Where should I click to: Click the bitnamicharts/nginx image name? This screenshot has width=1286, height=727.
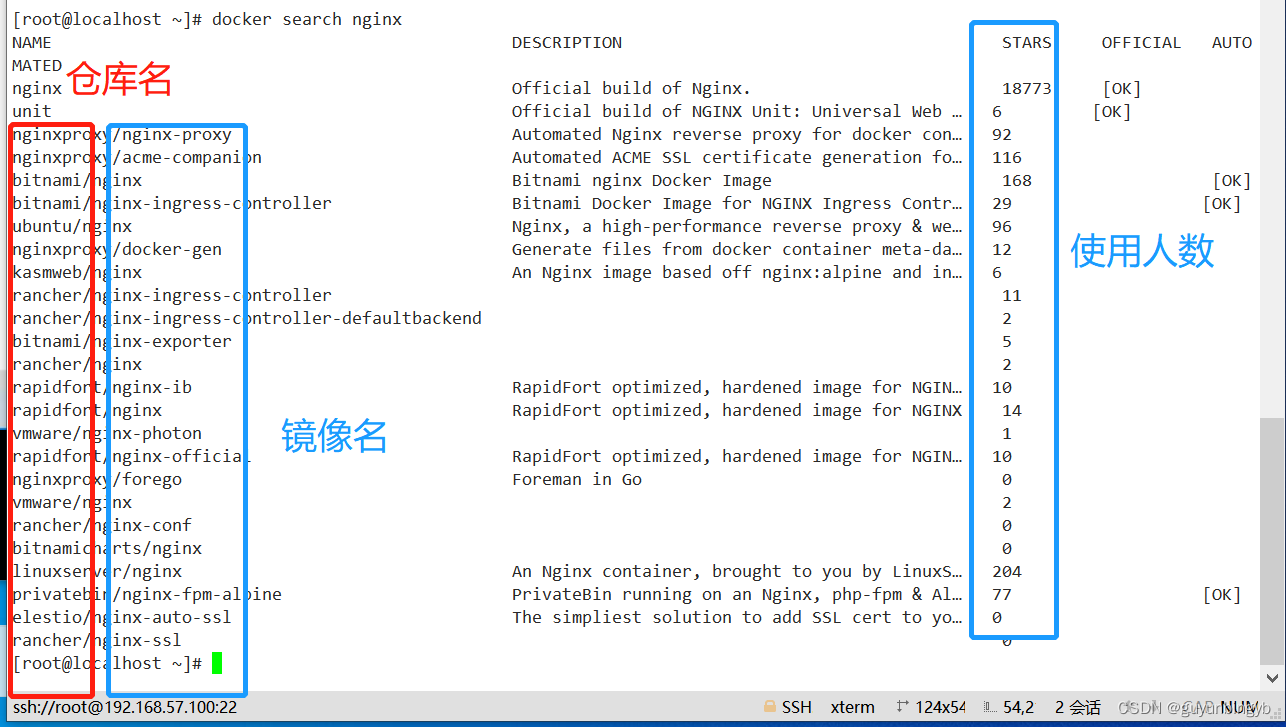107,548
